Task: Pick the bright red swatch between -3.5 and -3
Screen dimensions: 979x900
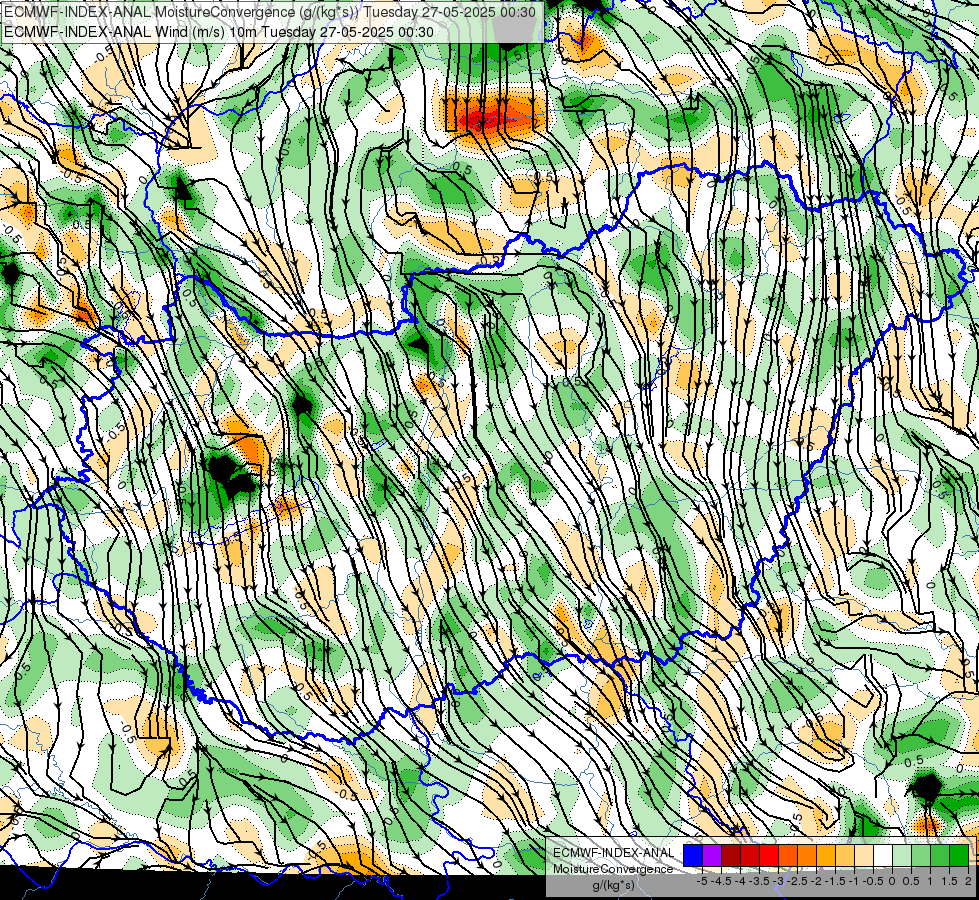Action: (769, 855)
